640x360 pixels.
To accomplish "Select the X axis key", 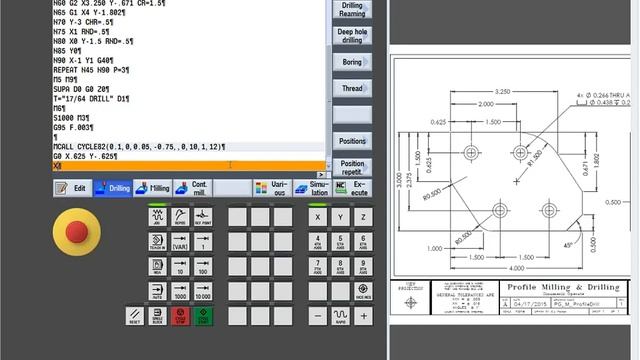I will pyautogui.click(x=318, y=217).
